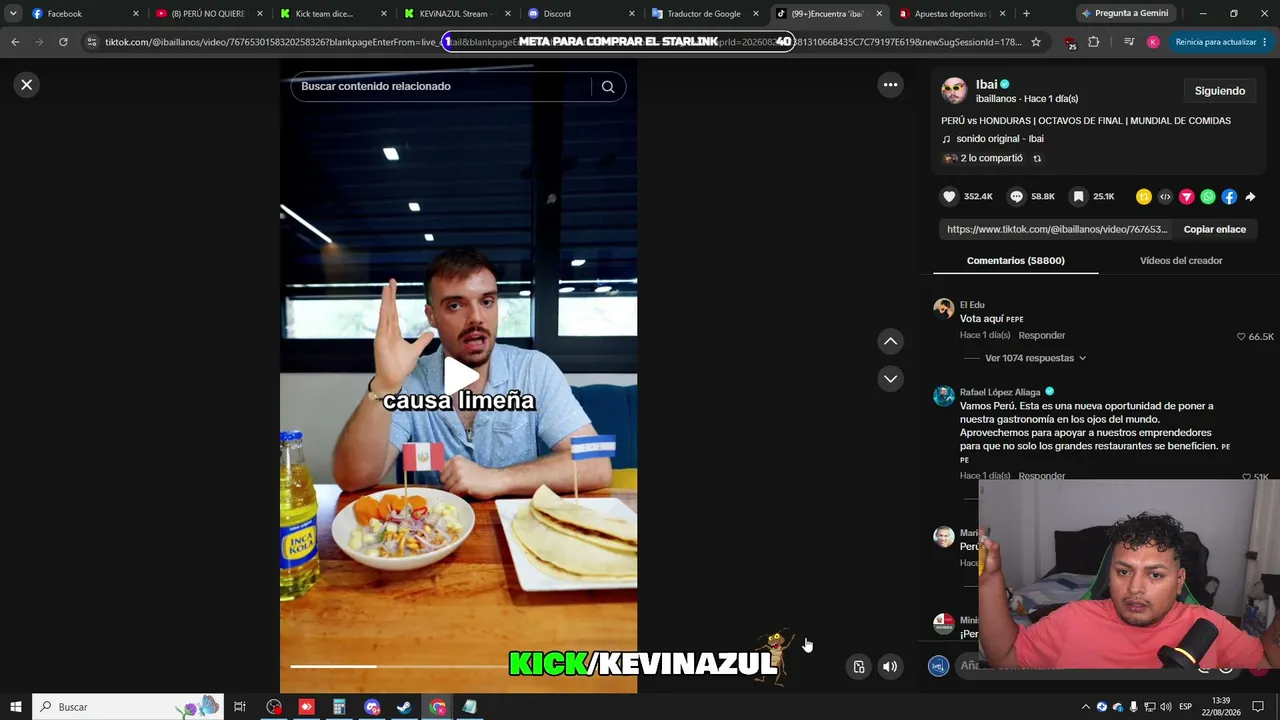The width and height of the screenshot is (1280, 720).
Task: Close the TikTok video viewer
Action: (27, 85)
